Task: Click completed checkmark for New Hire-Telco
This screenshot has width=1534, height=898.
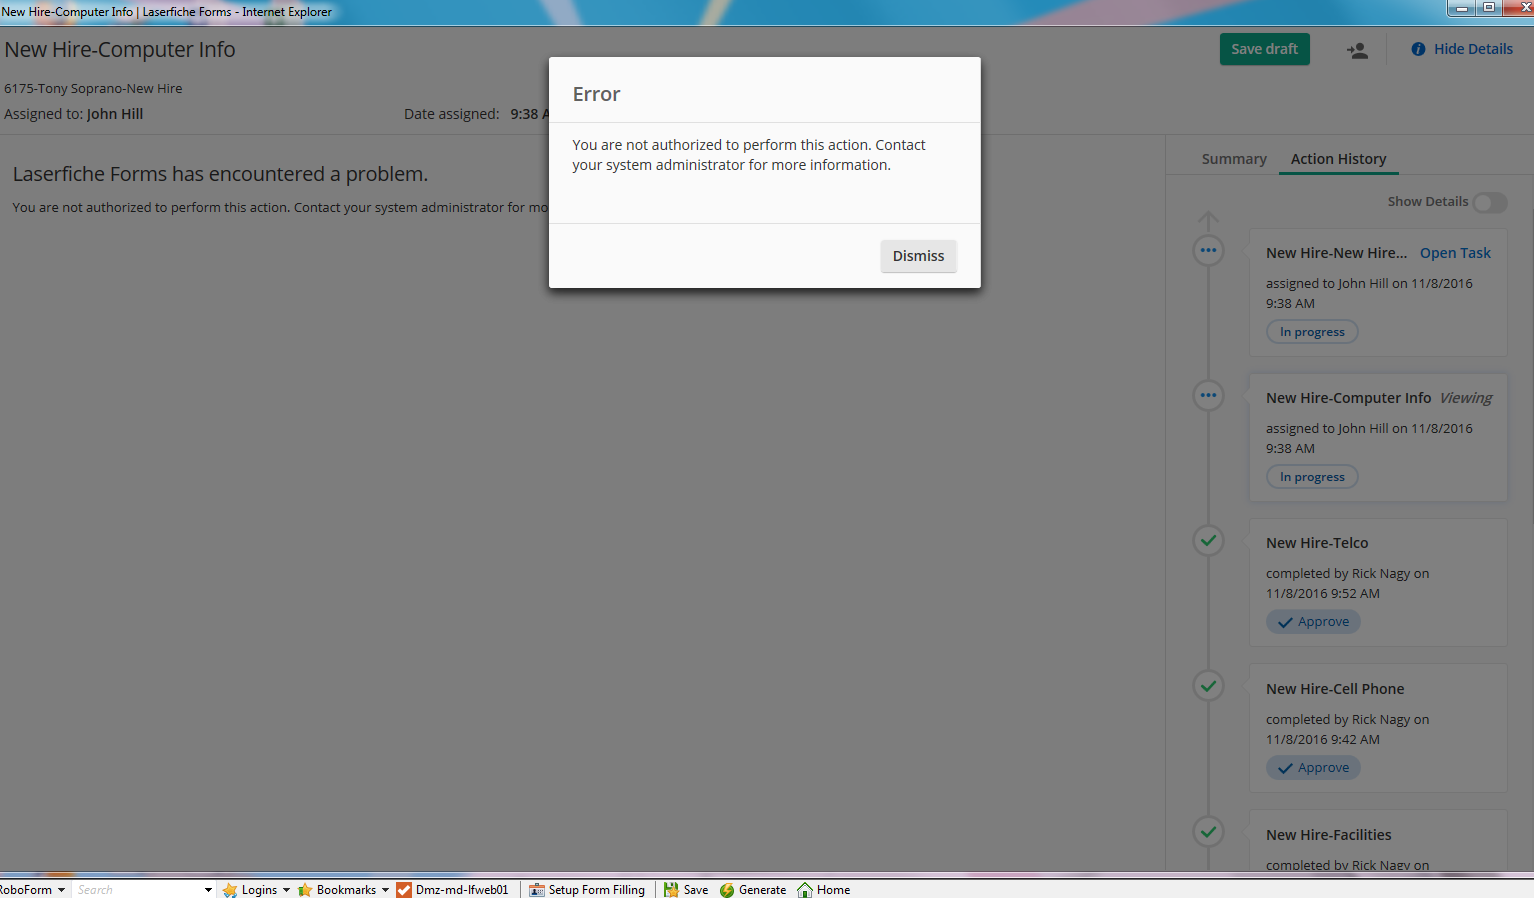Action: pyautogui.click(x=1208, y=541)
